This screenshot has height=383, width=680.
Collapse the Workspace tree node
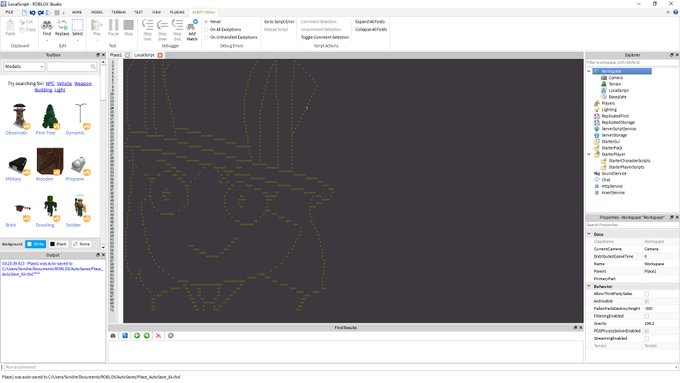coord(588,71)
